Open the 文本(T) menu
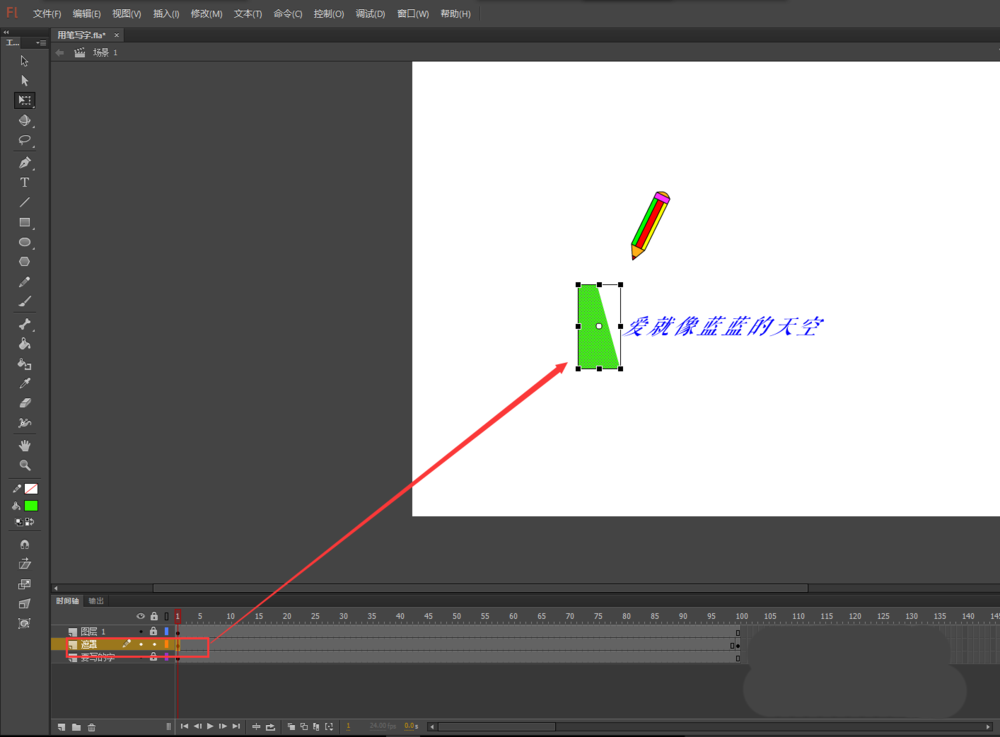 [x=247, y=14]
